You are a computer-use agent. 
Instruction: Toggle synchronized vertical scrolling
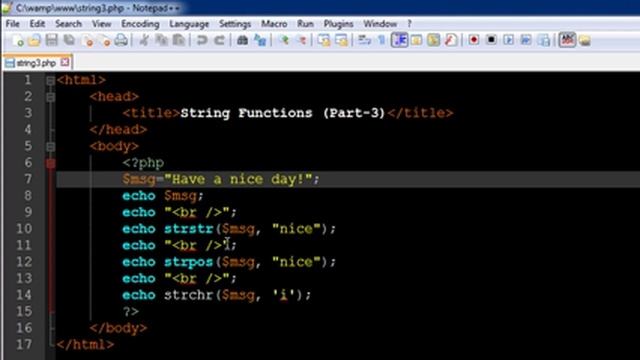pyautogui.click(x=324, y=40)
